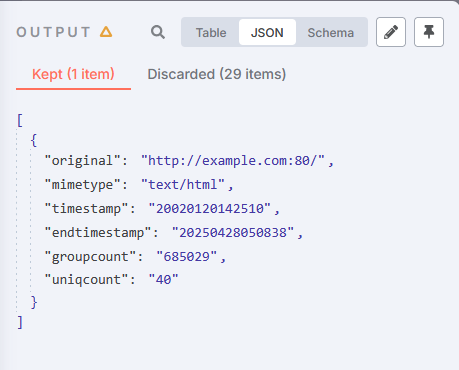459x370 pixels.
Task: Switch to Schema view
Action: tap(331, 32)
